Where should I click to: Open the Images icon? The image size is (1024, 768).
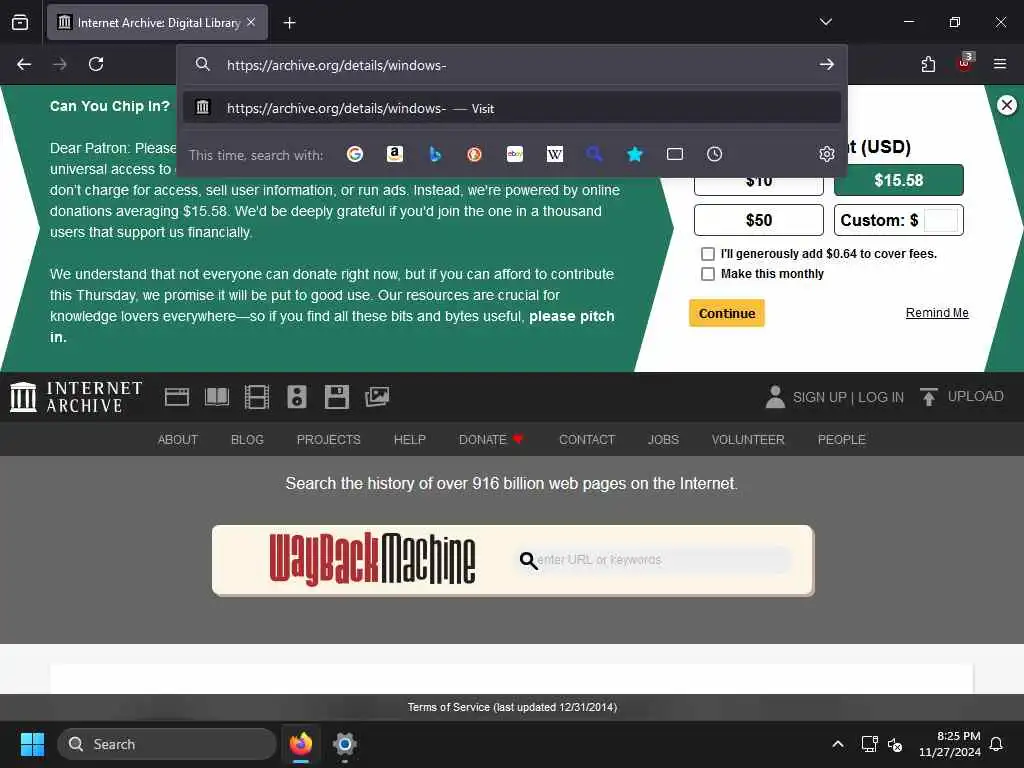377,397
